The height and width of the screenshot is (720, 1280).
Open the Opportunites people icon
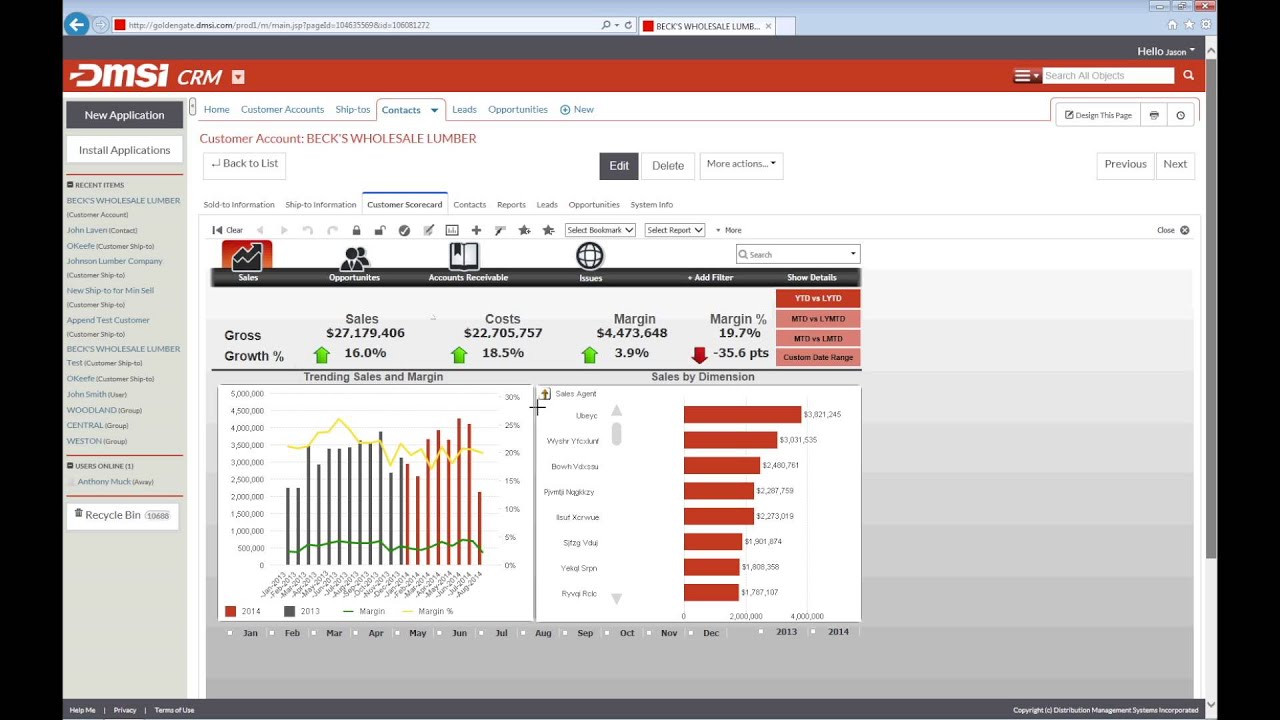[354, 259]
